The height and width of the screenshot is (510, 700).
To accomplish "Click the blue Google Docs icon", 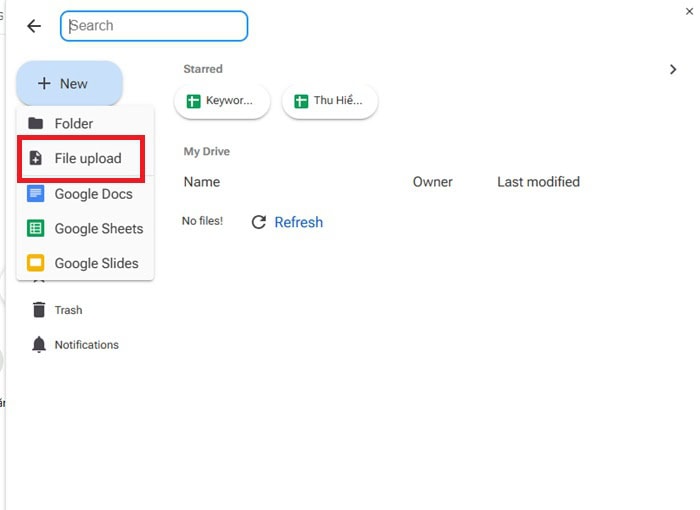I will 36,193.
